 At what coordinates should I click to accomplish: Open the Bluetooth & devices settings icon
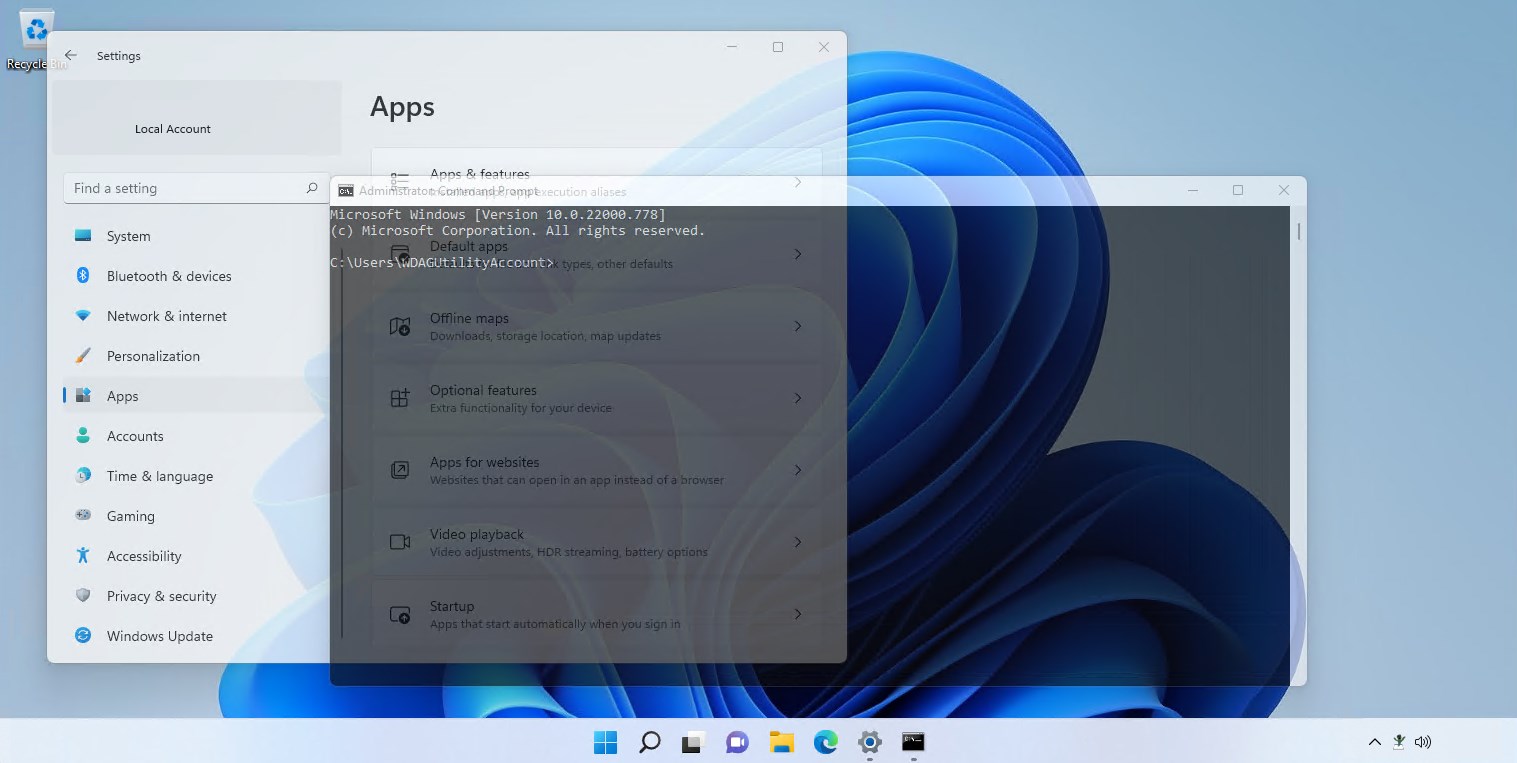[84, 275]
